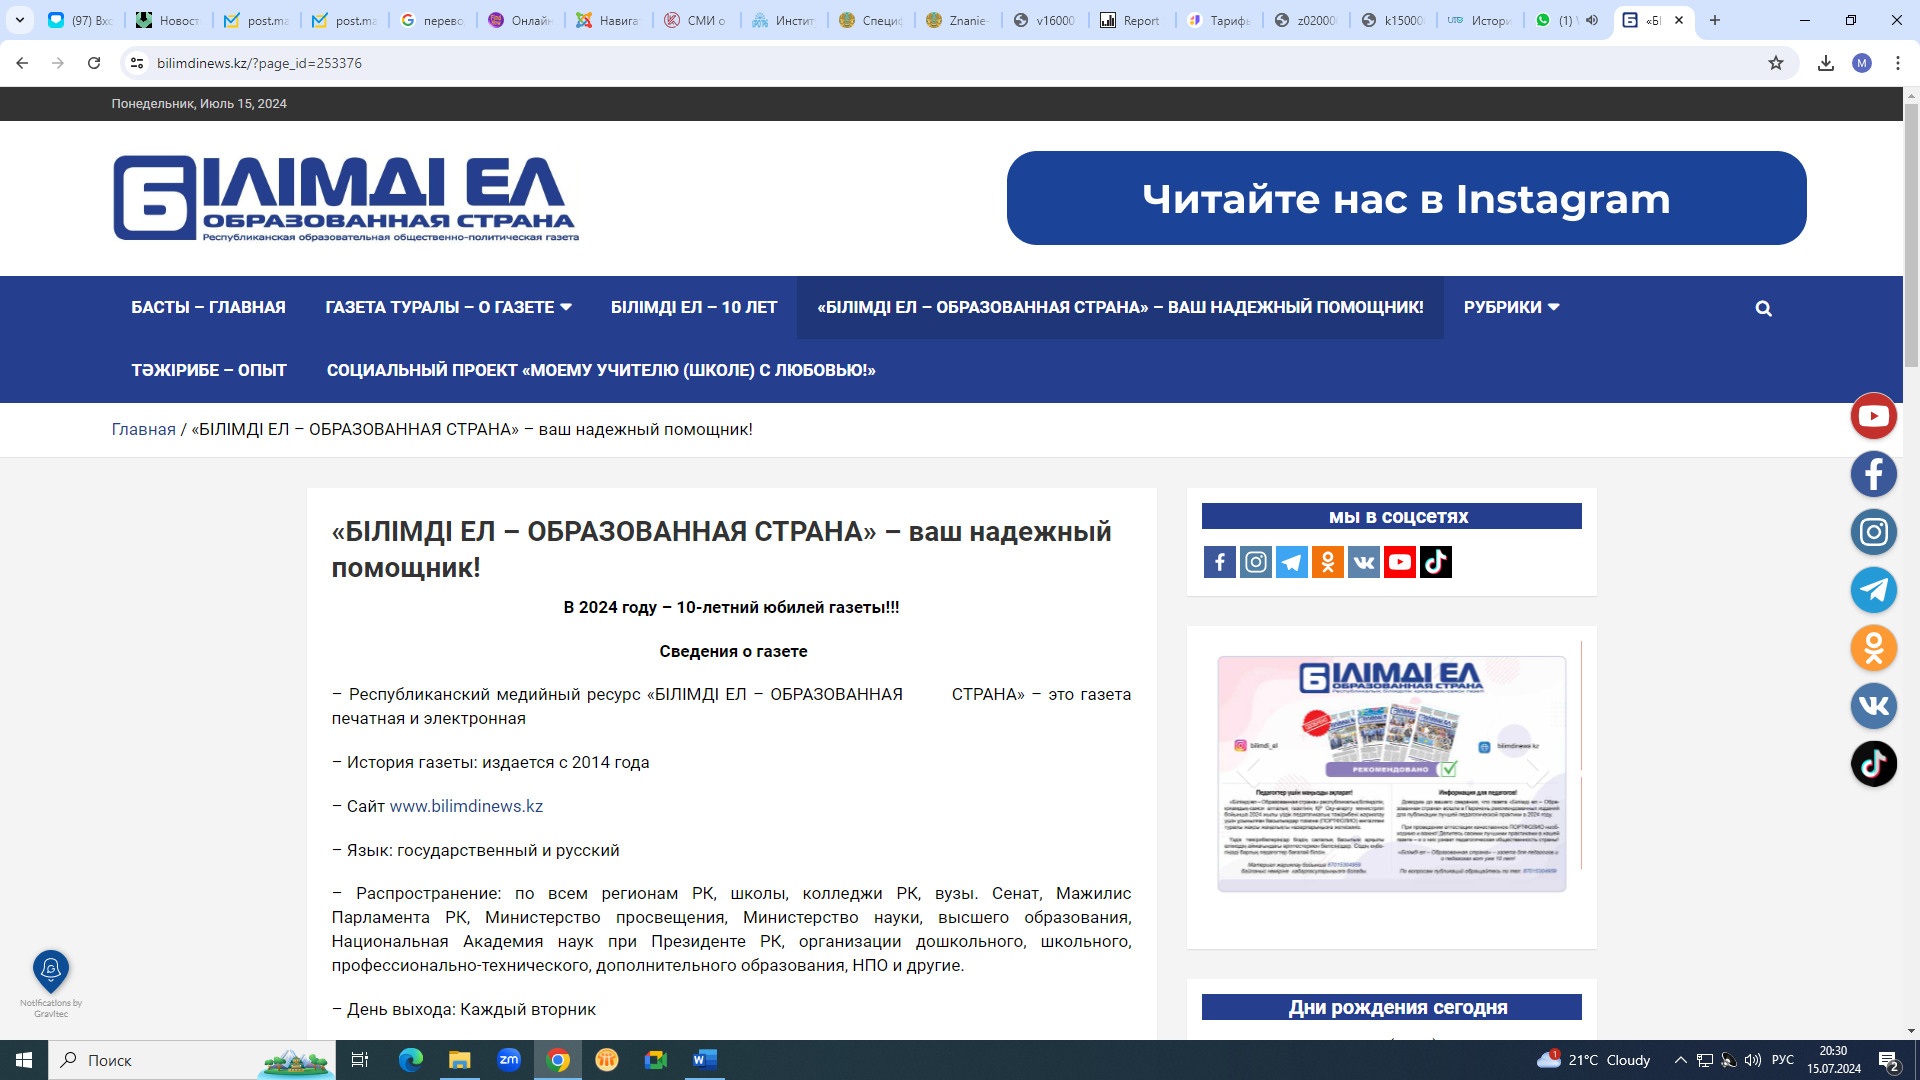Expand 'Газета туралы – О газете' submenu
The width and height of the screenshot is (1920, 1080).
(x=448, y=307)
